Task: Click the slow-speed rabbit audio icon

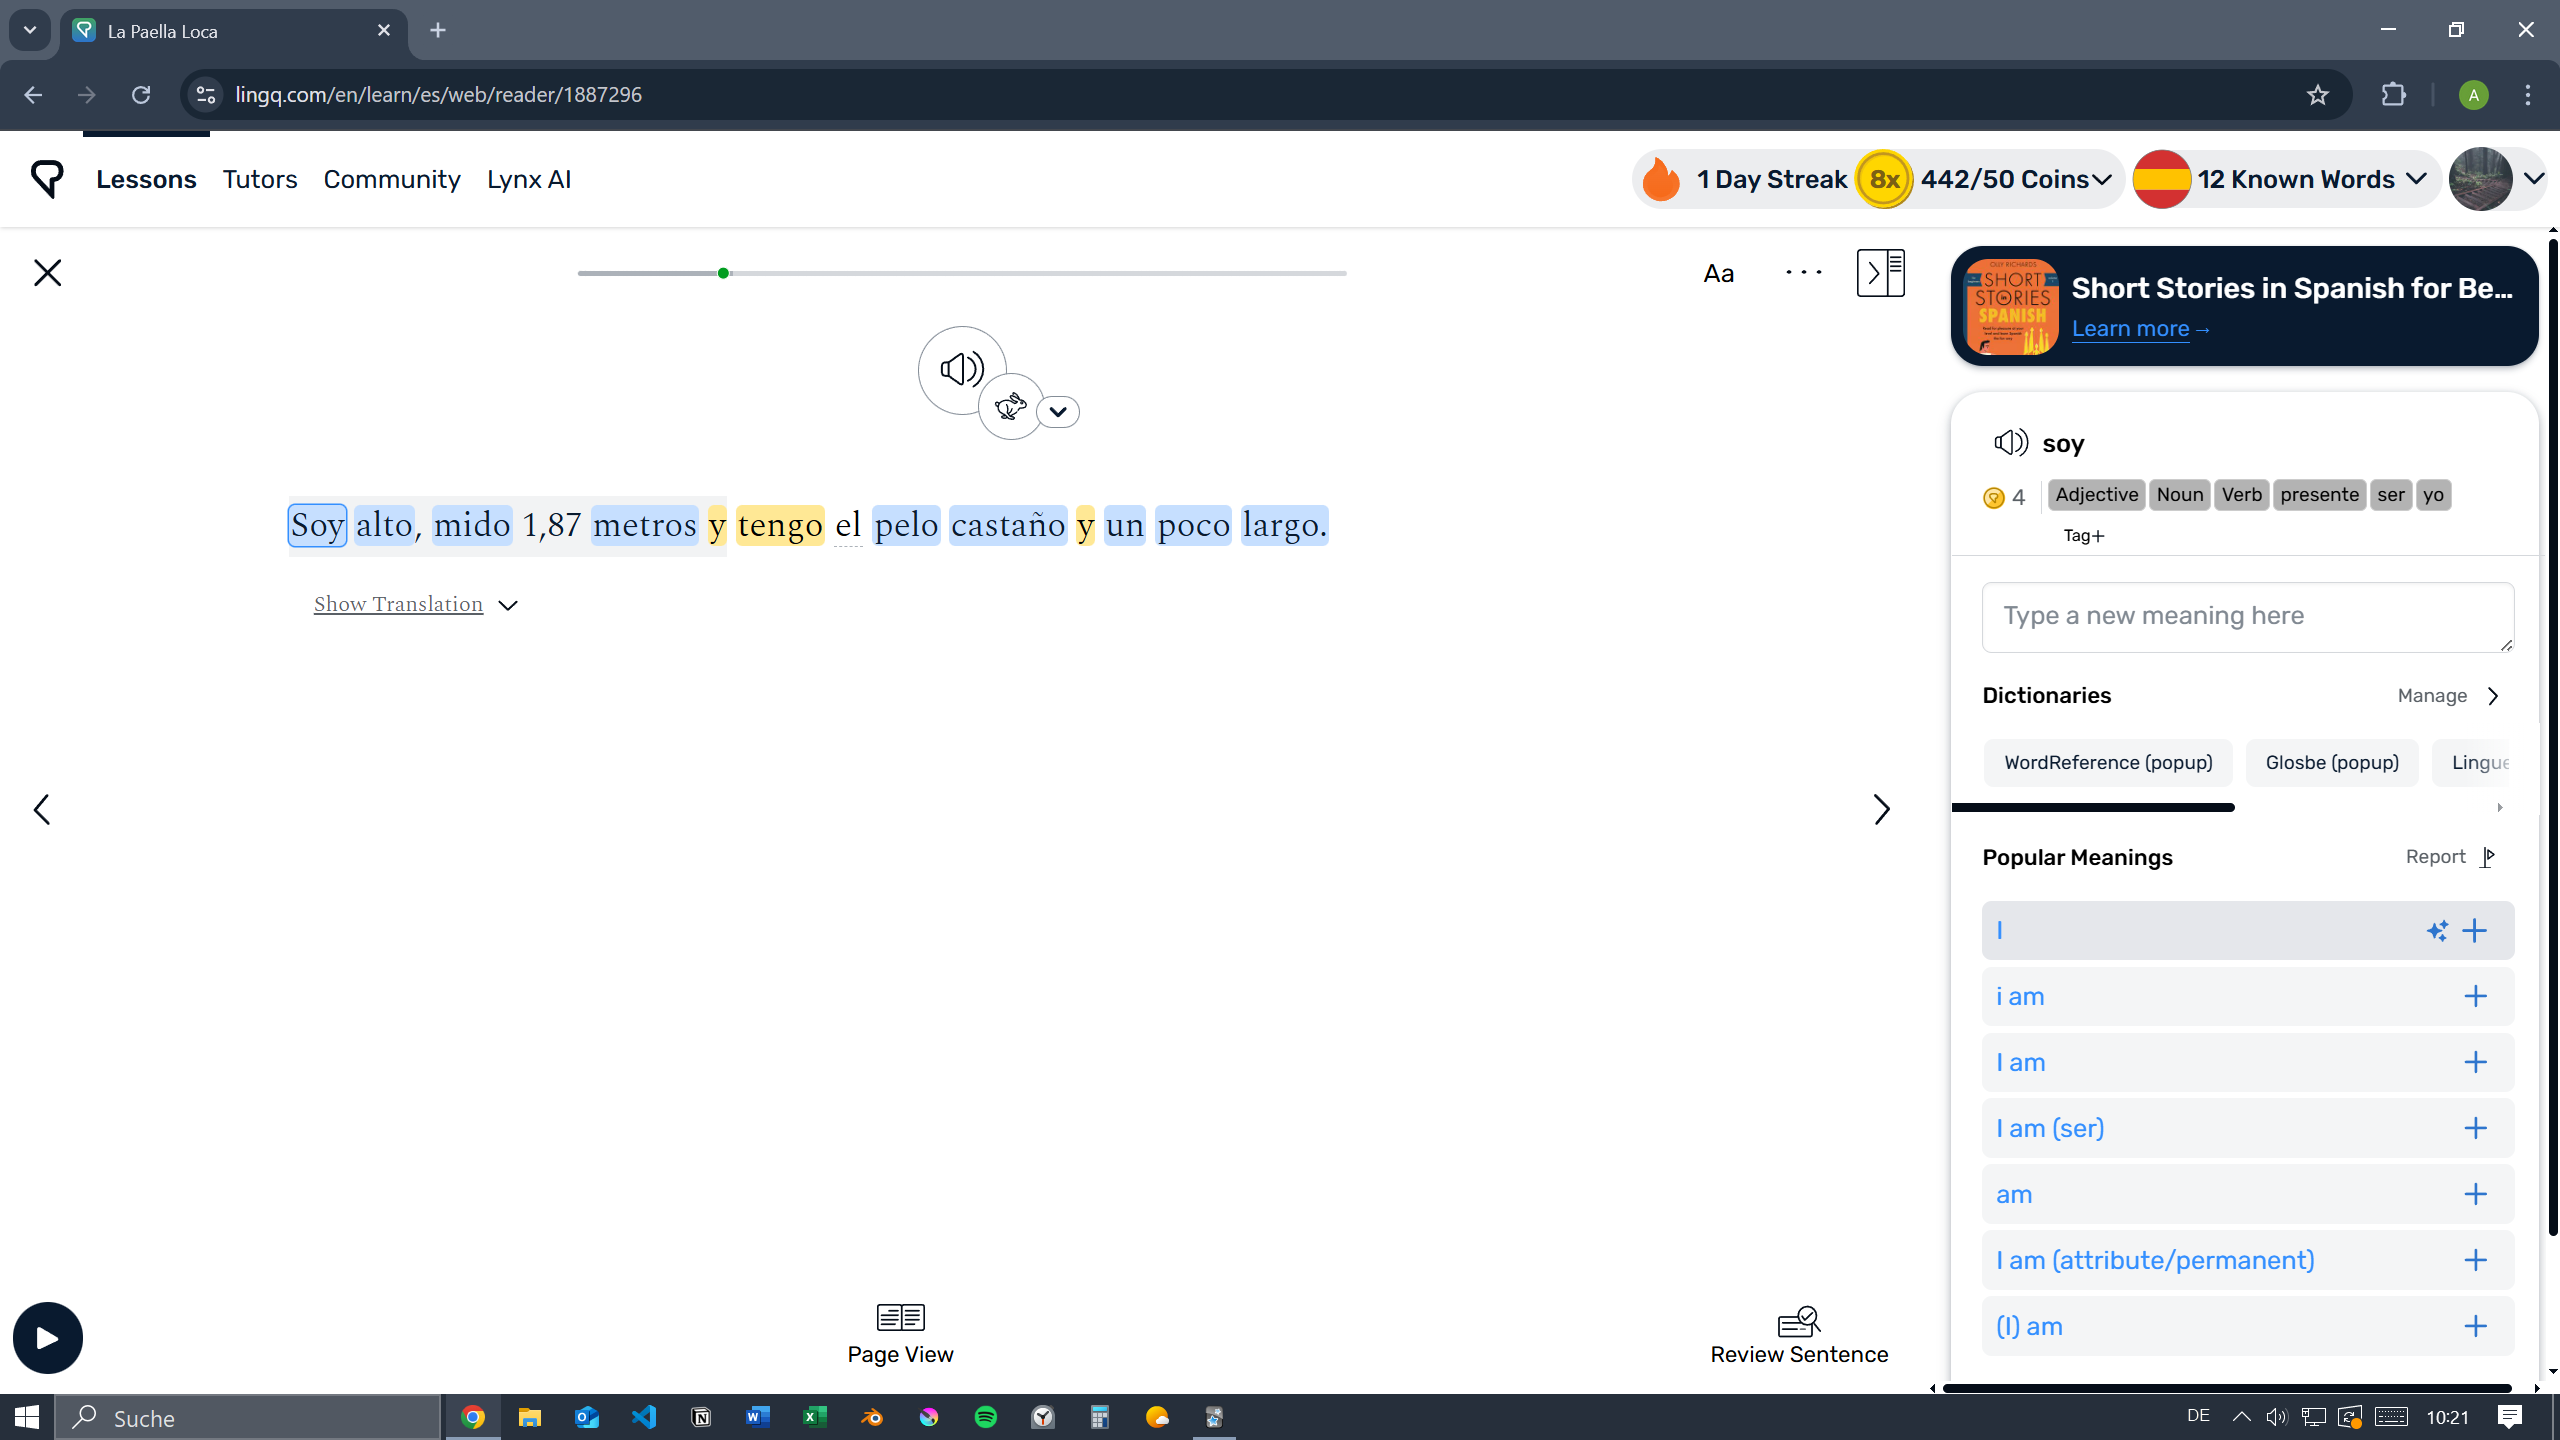Action: (1010, 407)
